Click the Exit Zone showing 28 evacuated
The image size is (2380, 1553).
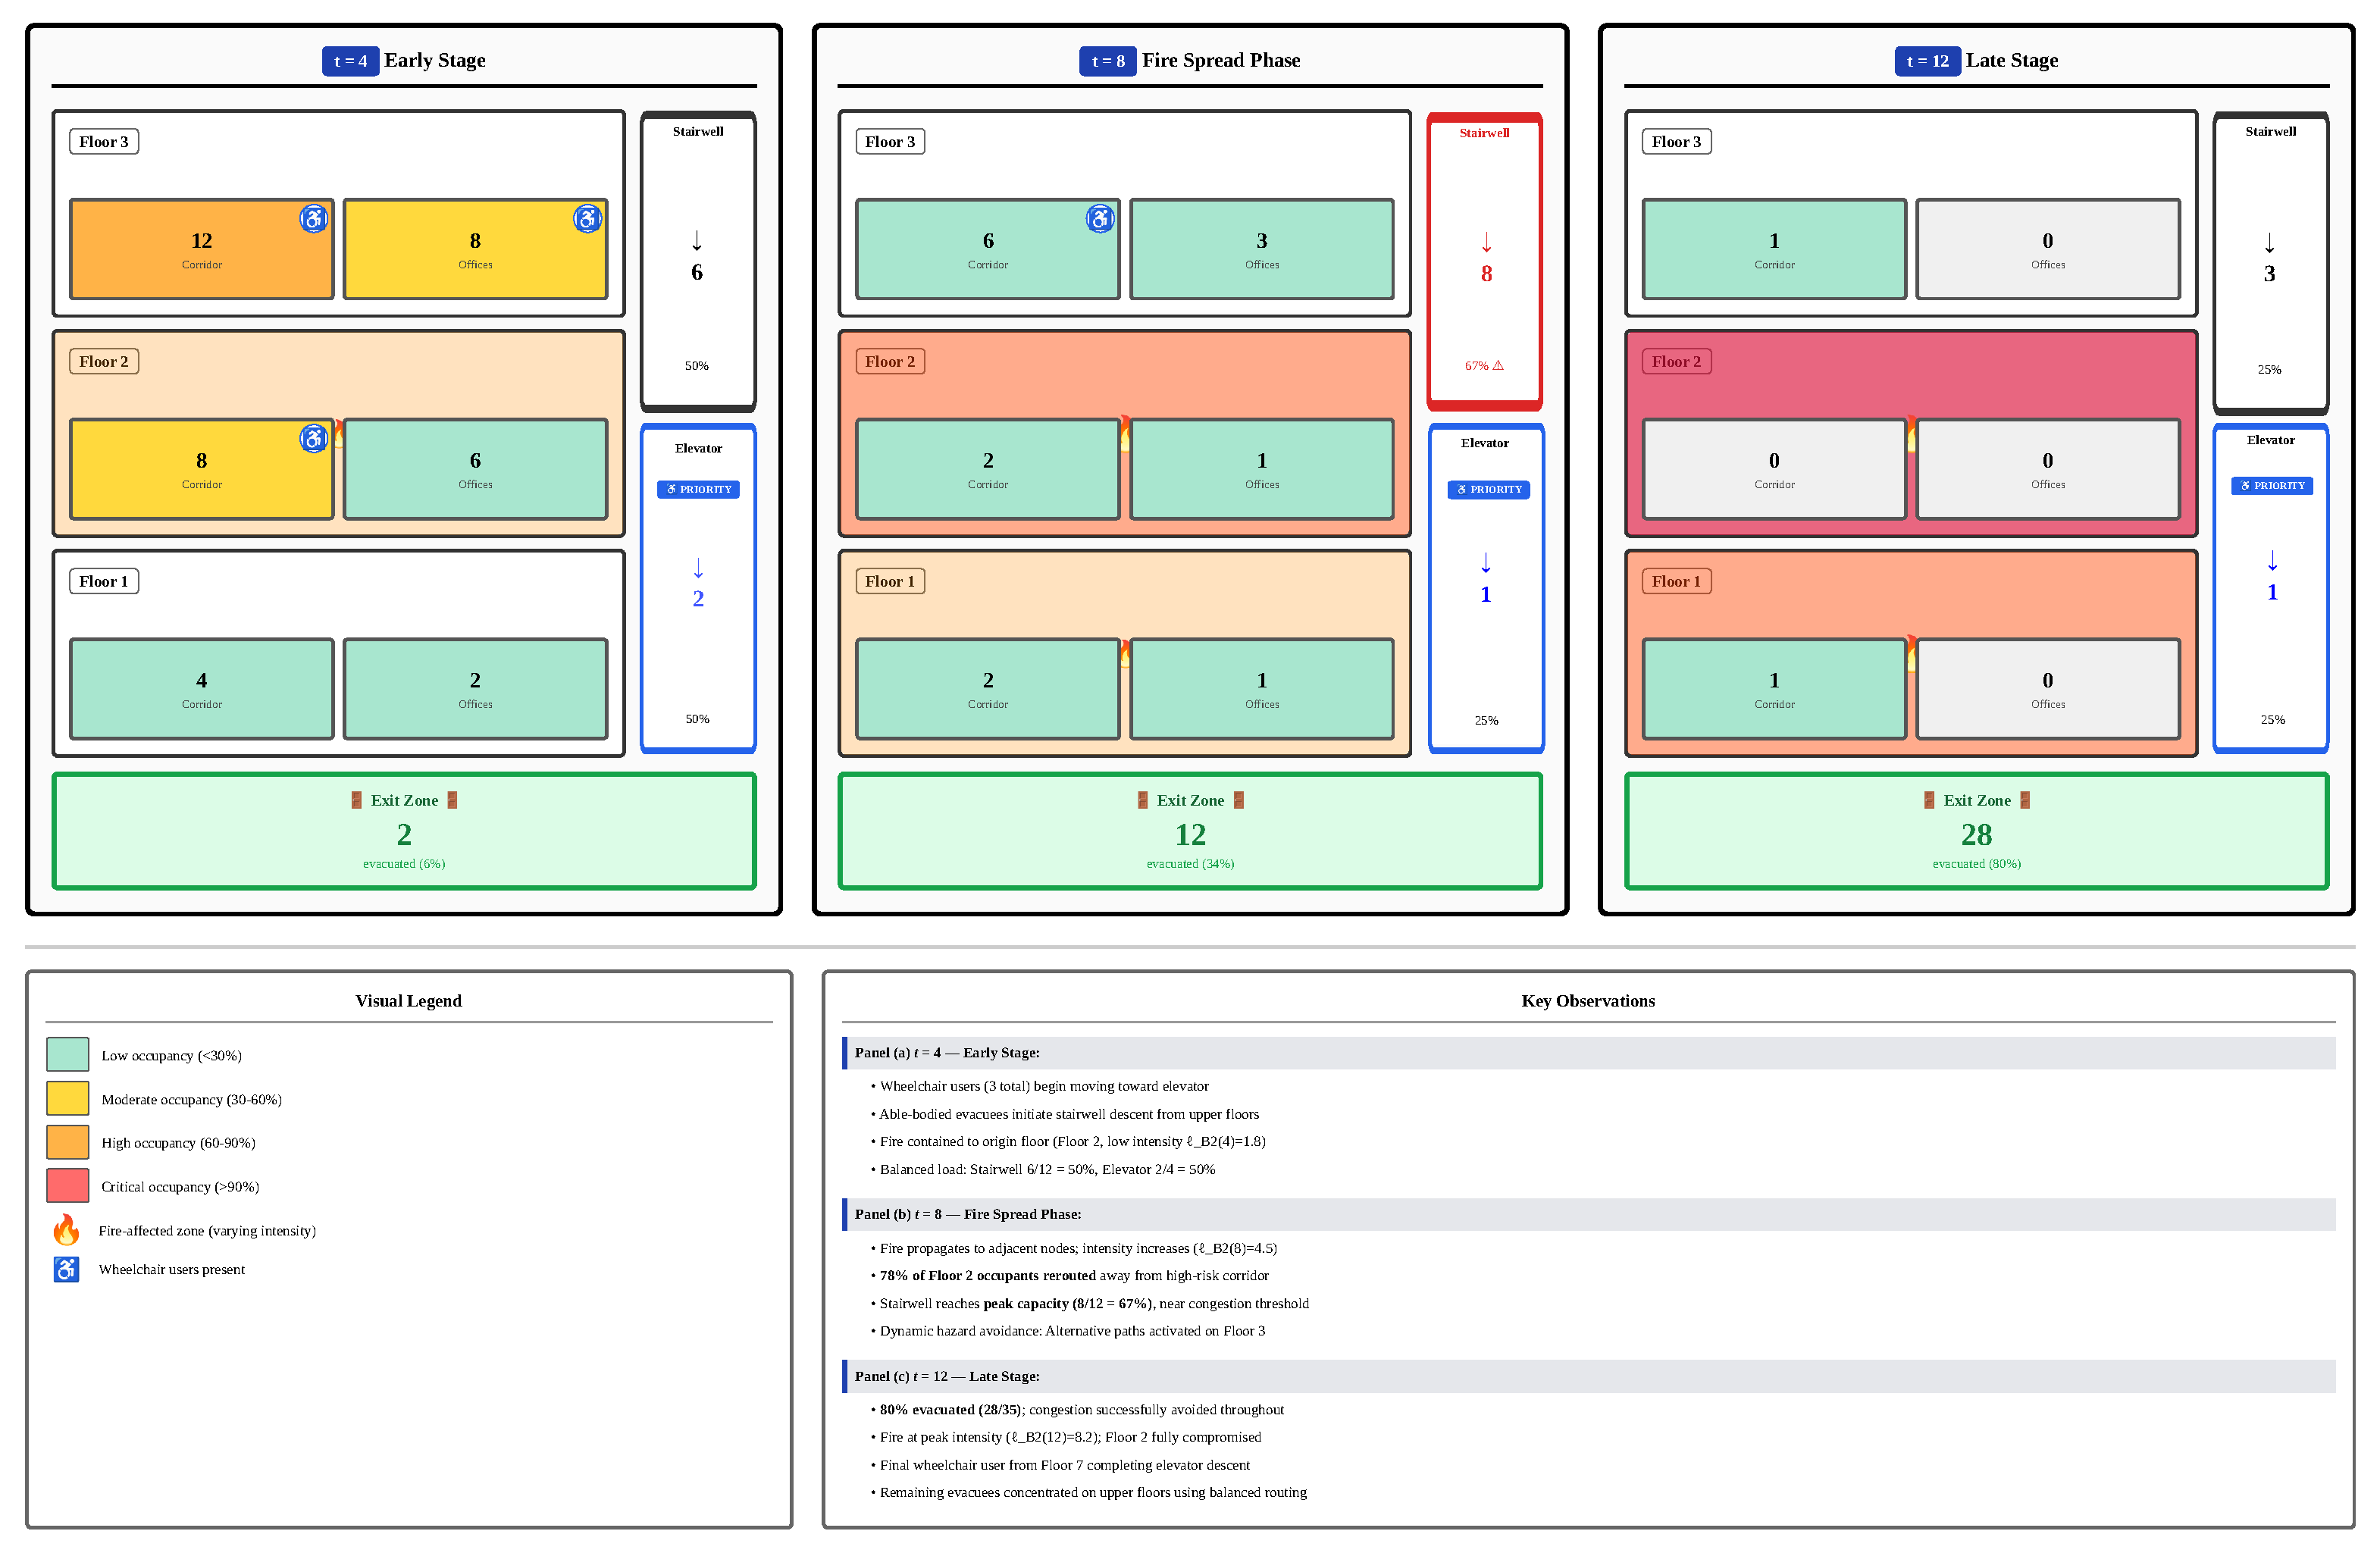tap(1976, 831)
